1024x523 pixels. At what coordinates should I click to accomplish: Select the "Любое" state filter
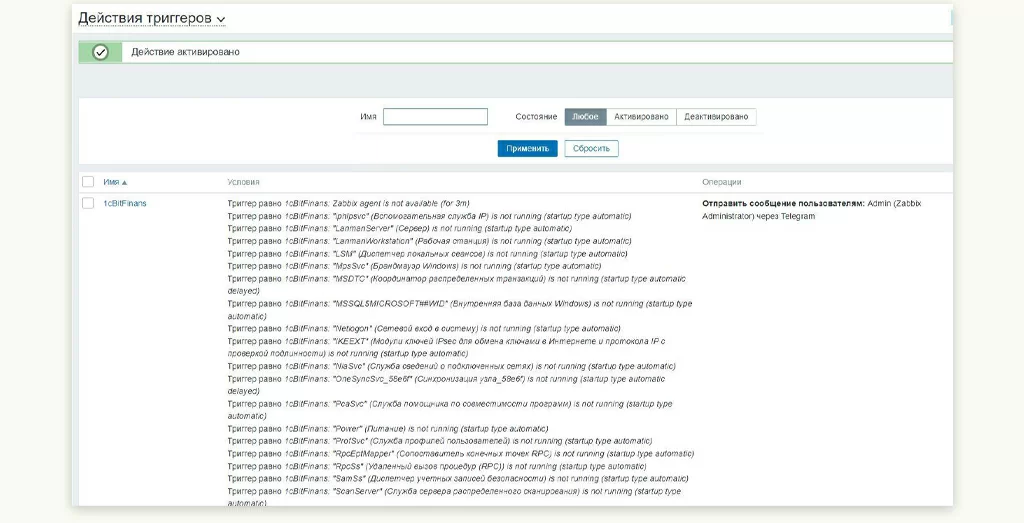(x=585, y=117)
